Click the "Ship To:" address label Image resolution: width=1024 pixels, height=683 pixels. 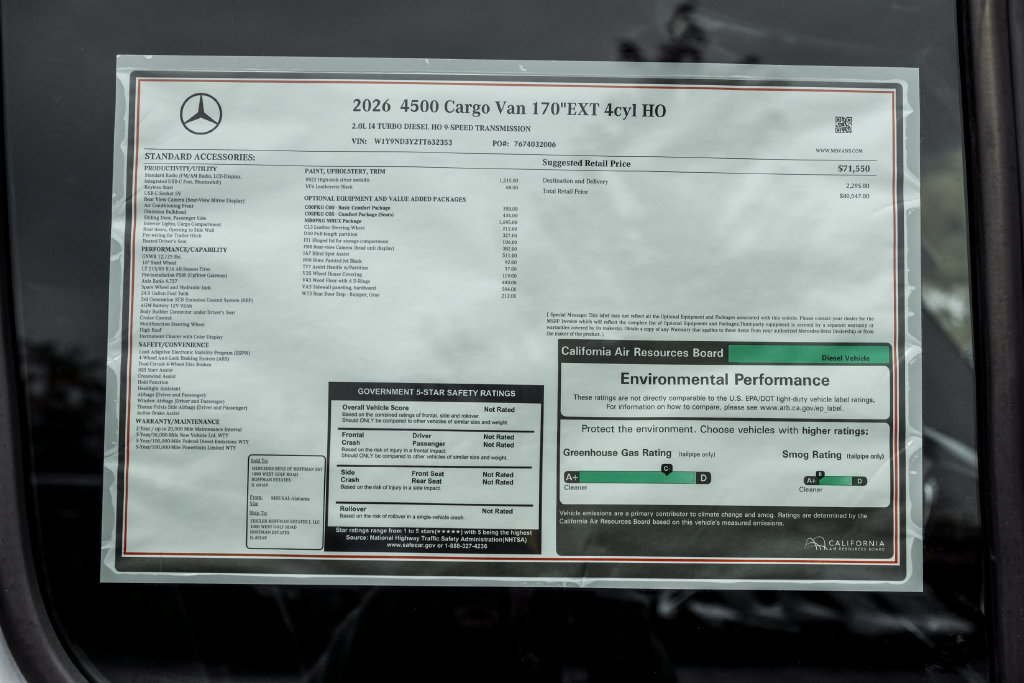[258, 513]
